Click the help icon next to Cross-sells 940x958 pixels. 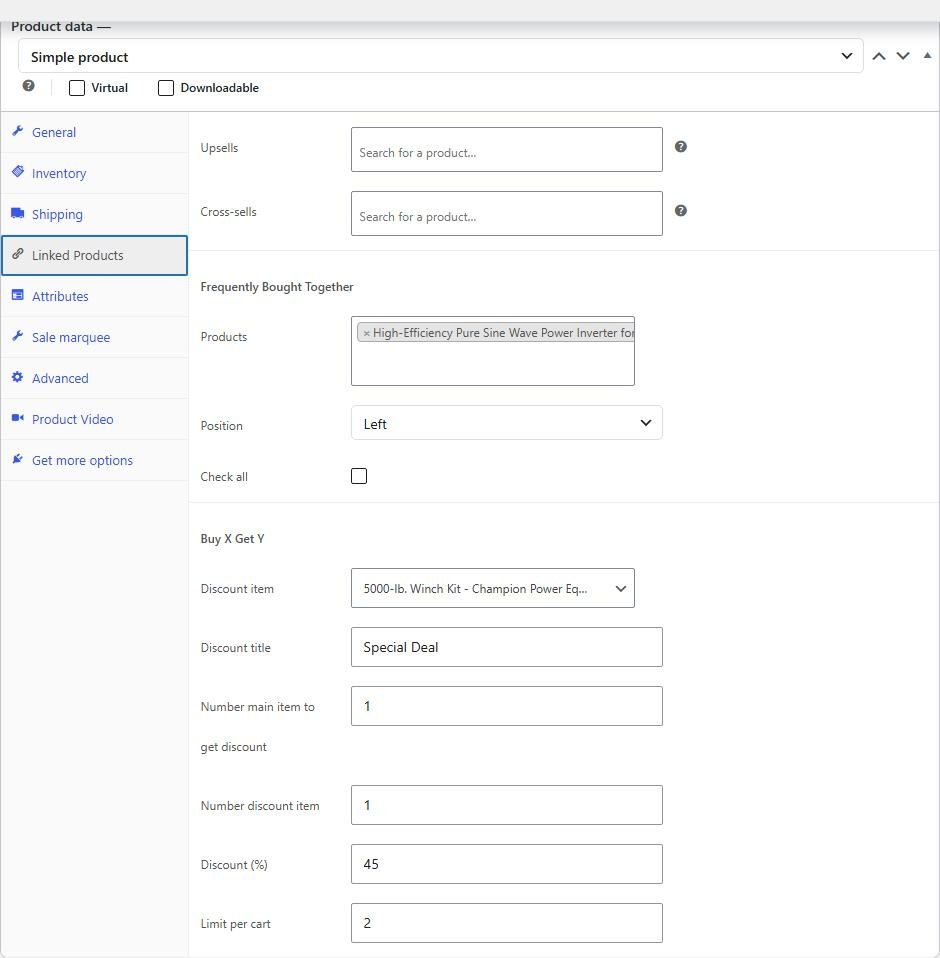click(x=680, y=211)
